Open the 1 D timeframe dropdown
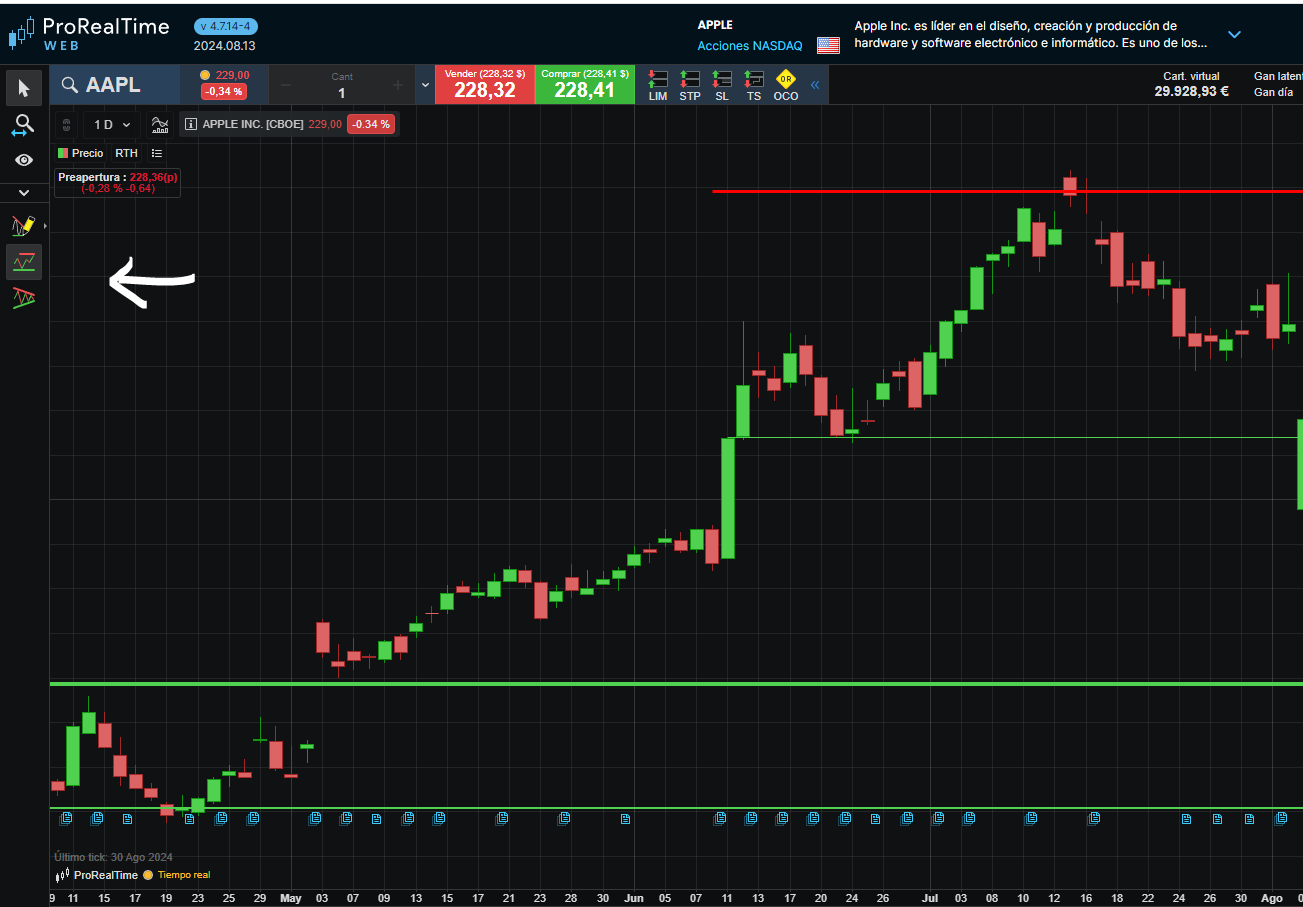 coord(112,125)
